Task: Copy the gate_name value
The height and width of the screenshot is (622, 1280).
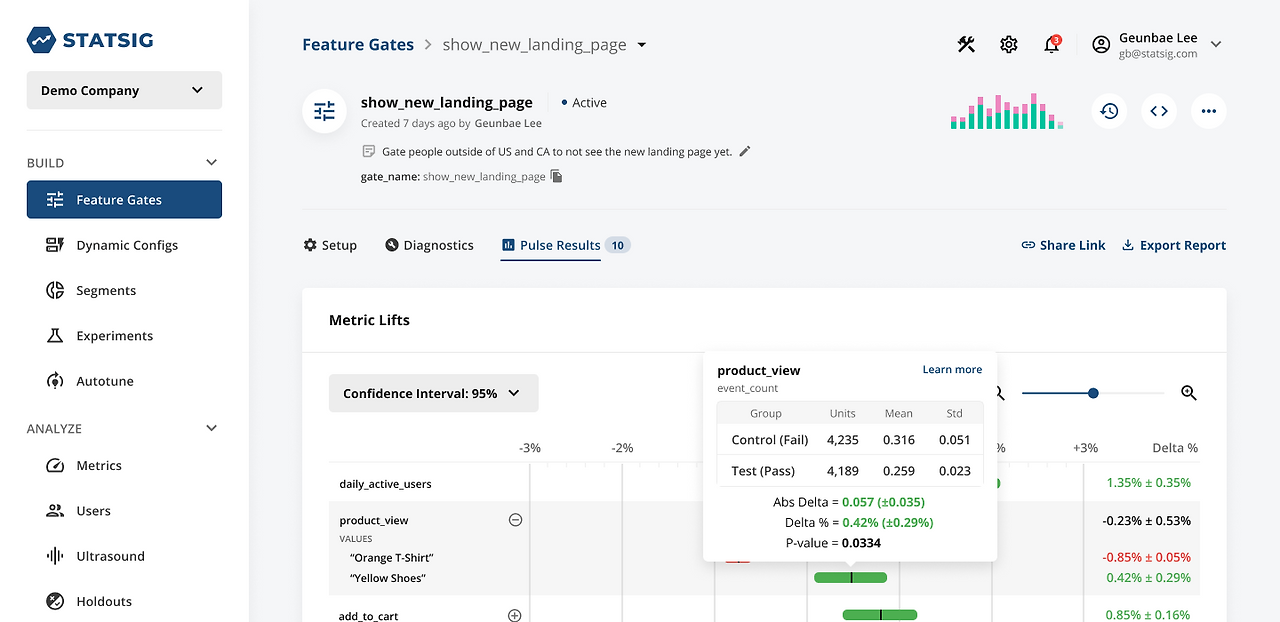Action: [x=557, y=176]
